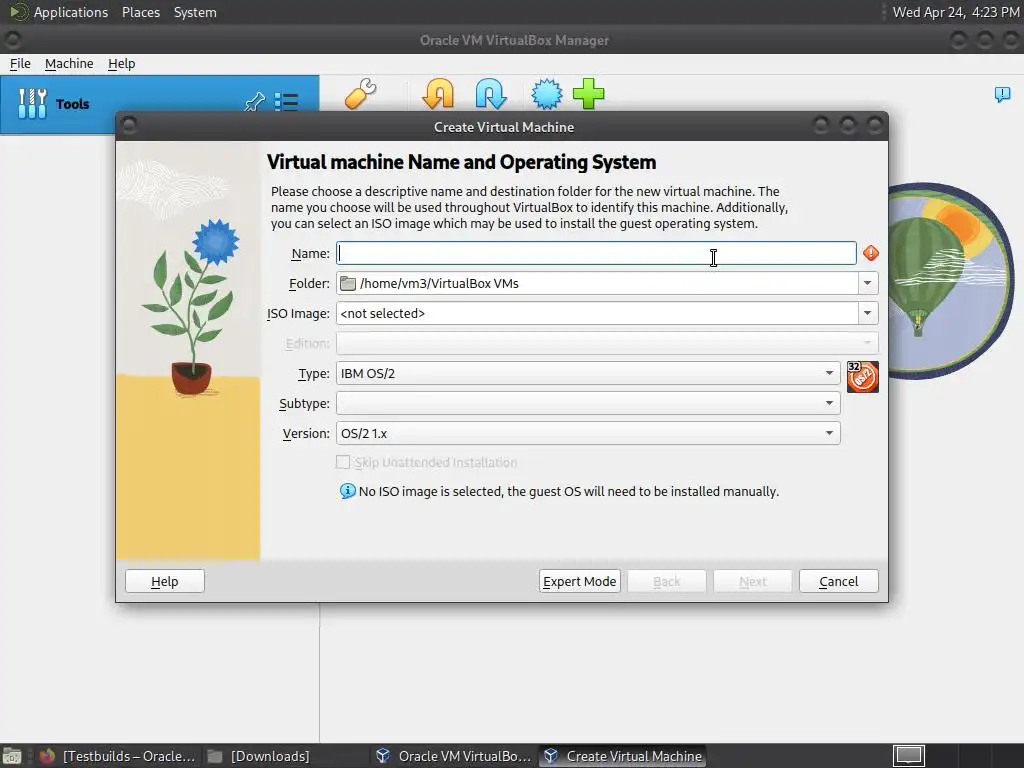Open the Version dropdown showing OS/2 1.x
The image size is (1024, 768).
pos(588,434)
